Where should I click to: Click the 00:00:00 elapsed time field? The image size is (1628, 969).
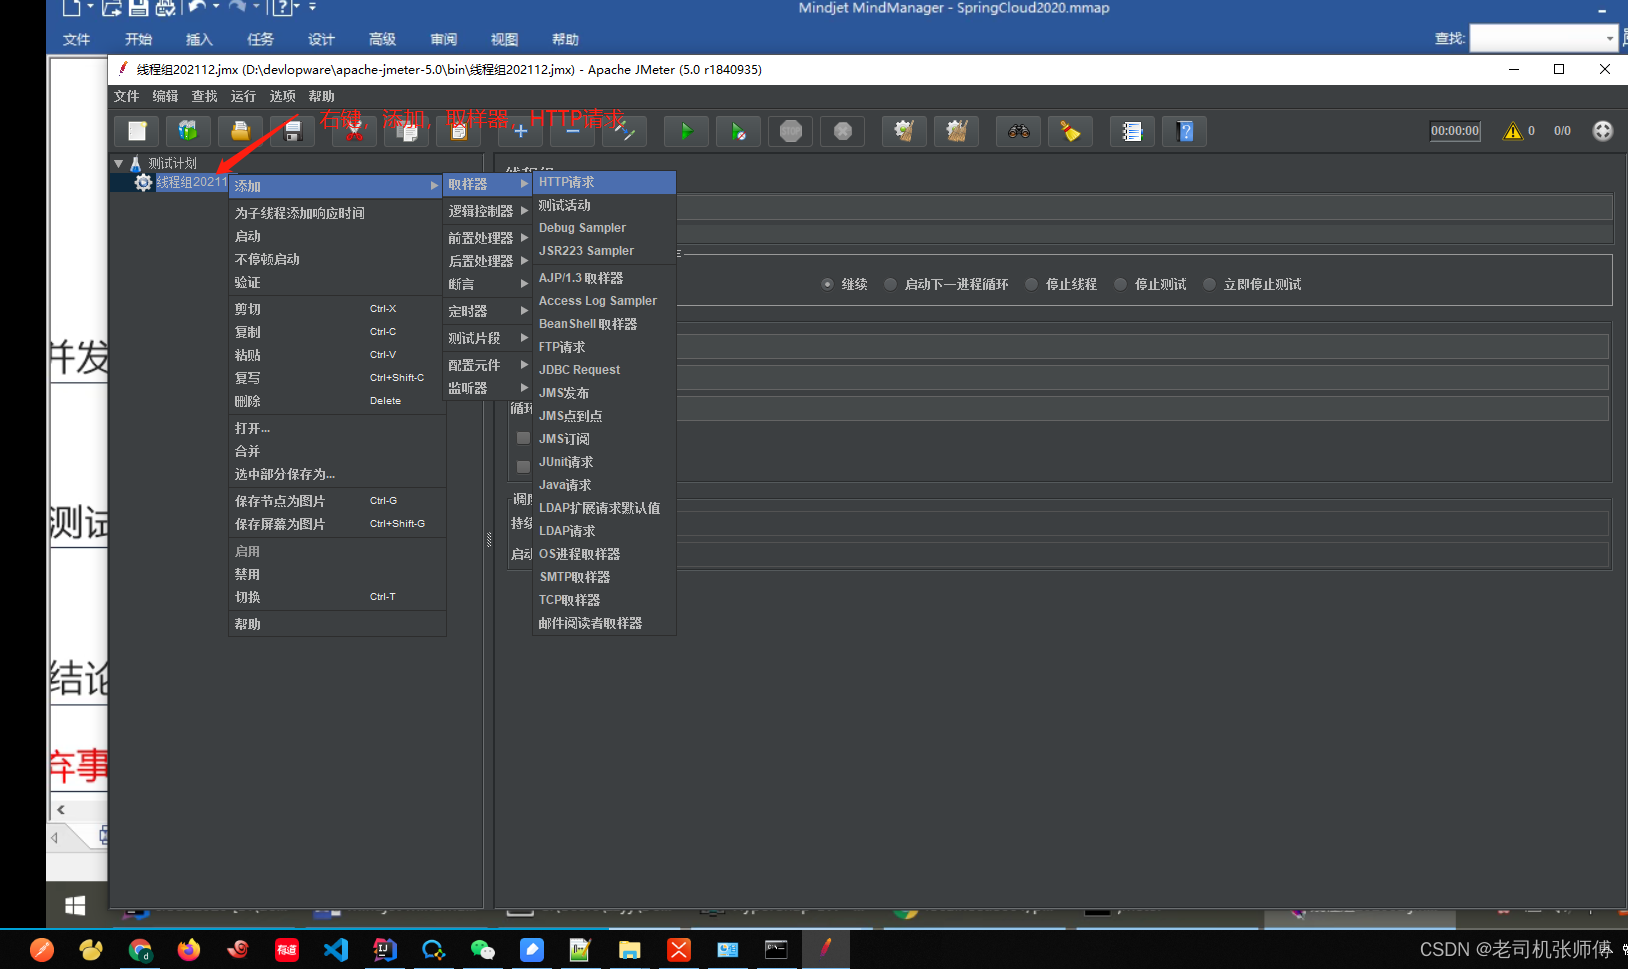point(1455,131)
